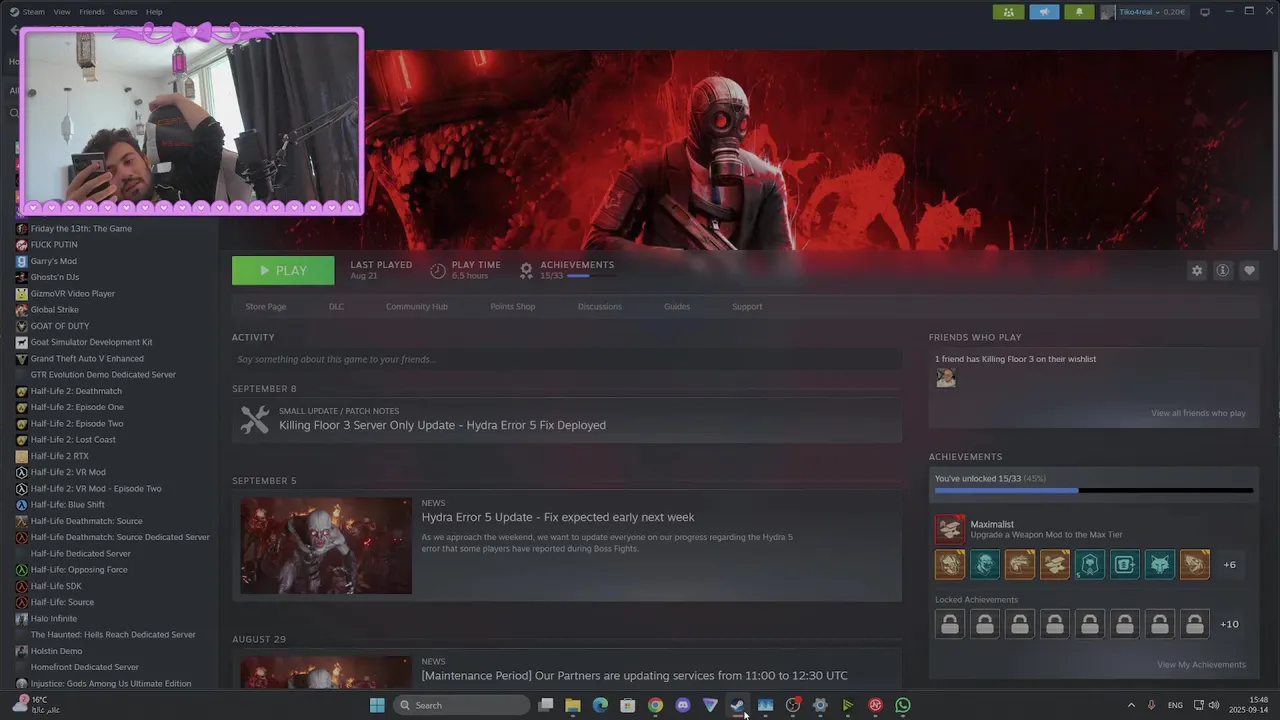The height and width of the screenshot is (720, 1280).
Task: Add game to favorites heart icon
Action: click(x=1249, y=271)
